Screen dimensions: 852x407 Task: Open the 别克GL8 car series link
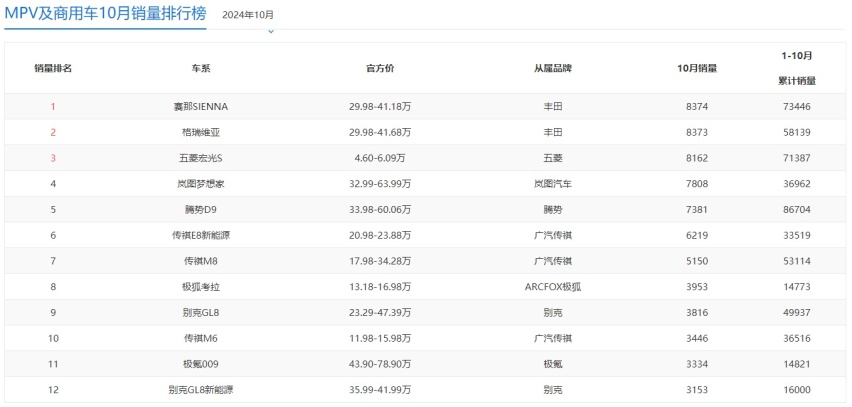pyautogui.click(x=201, y=313)
